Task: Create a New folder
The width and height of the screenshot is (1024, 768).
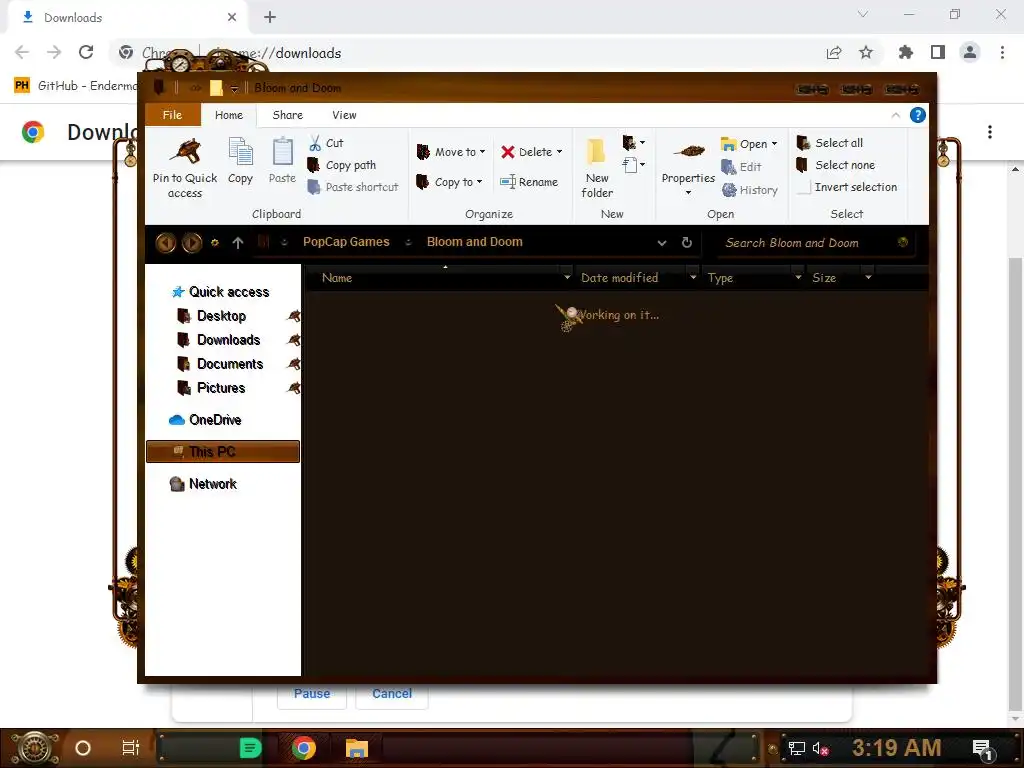Action: 597,167
